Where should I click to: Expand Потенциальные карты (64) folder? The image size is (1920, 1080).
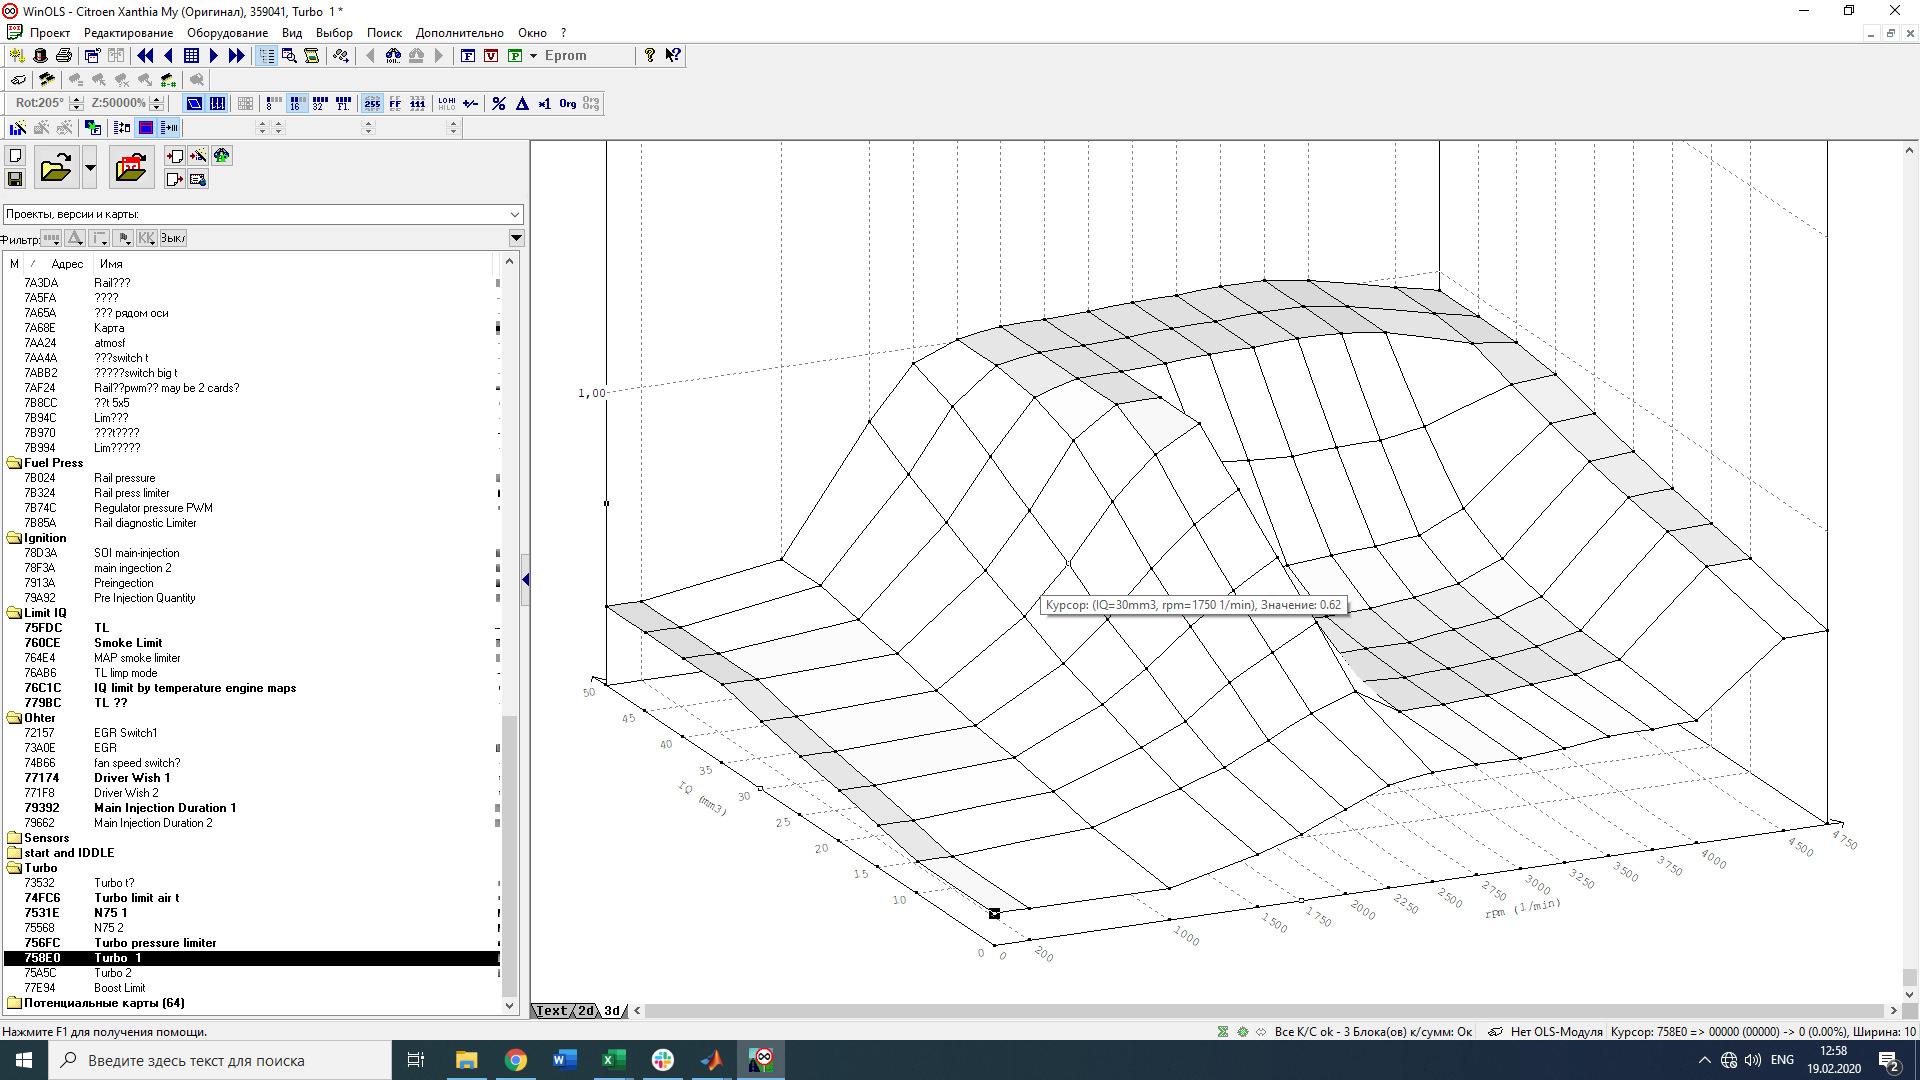point(14,1003)
